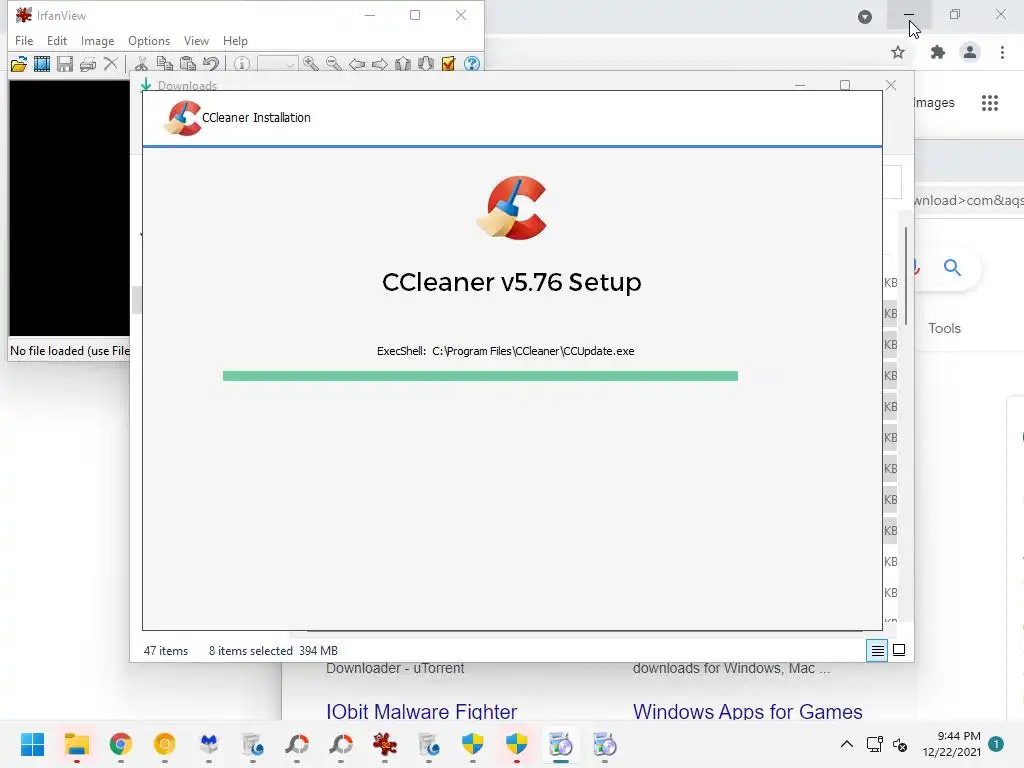The image size is (1024, 768).
Task: Open the zoom level combo box in IrfanView
Action: tap(278, 63)
